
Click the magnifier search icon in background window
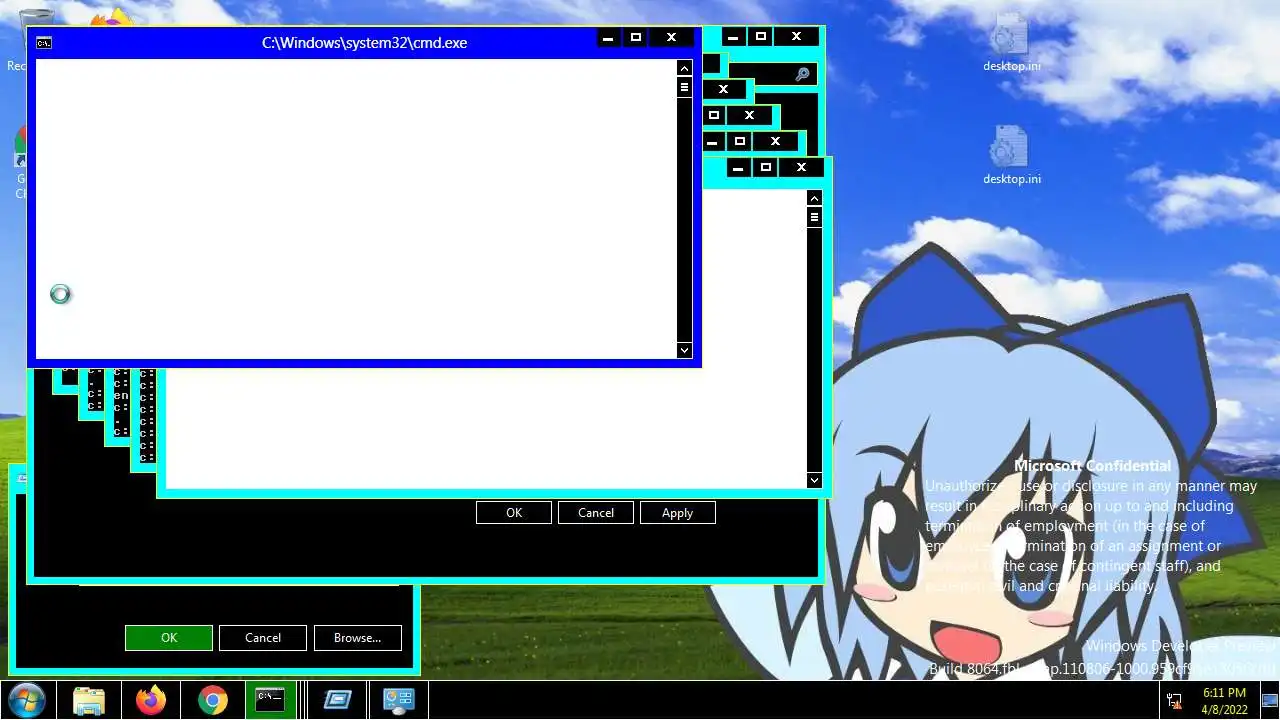coord(802,74)
